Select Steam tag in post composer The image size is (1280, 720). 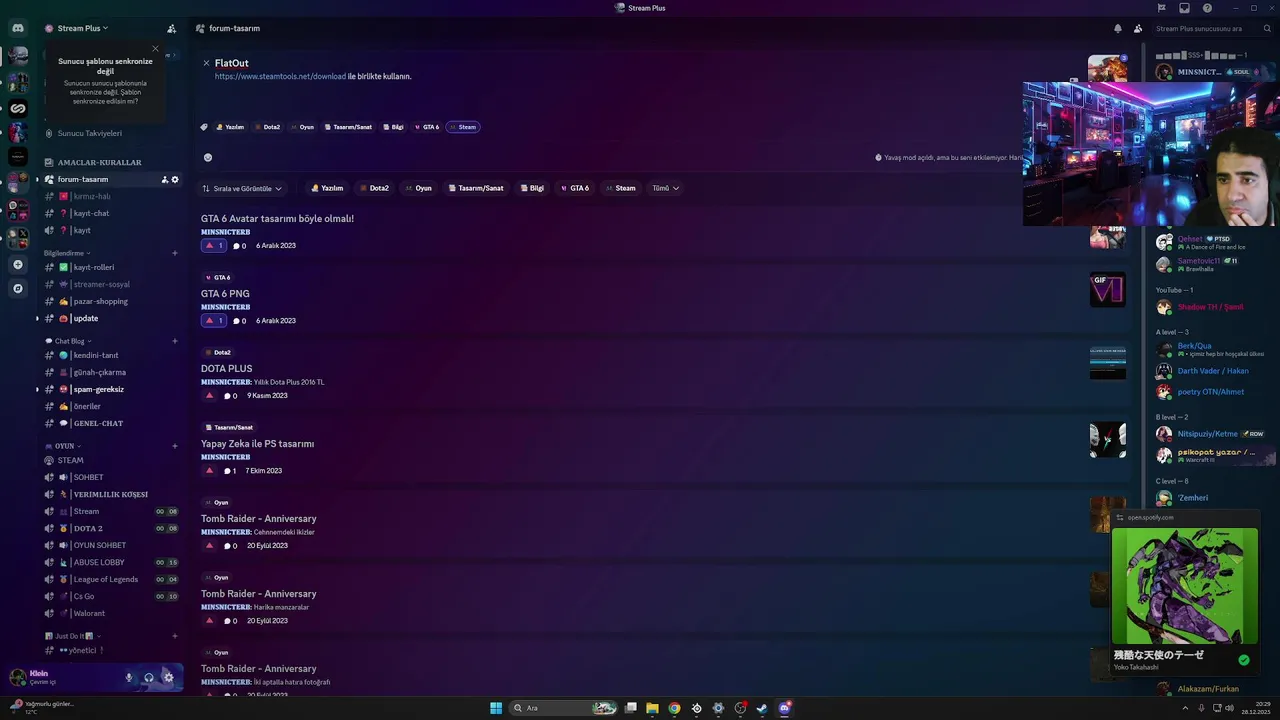pos(463,127)
